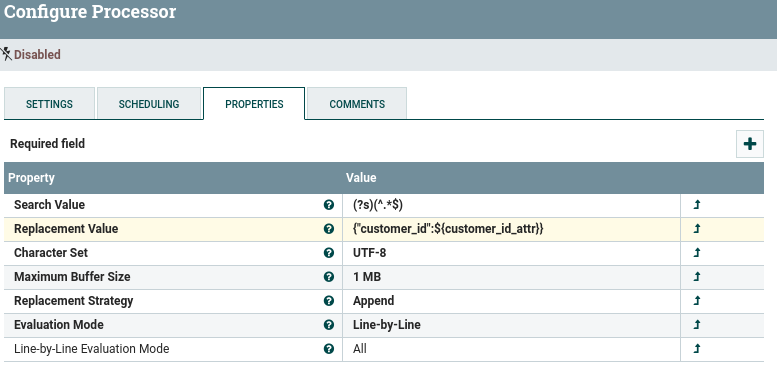Screen dimensions: 777x365
Task: Switch to the Scheduling tab
Action: coord(149,104)
